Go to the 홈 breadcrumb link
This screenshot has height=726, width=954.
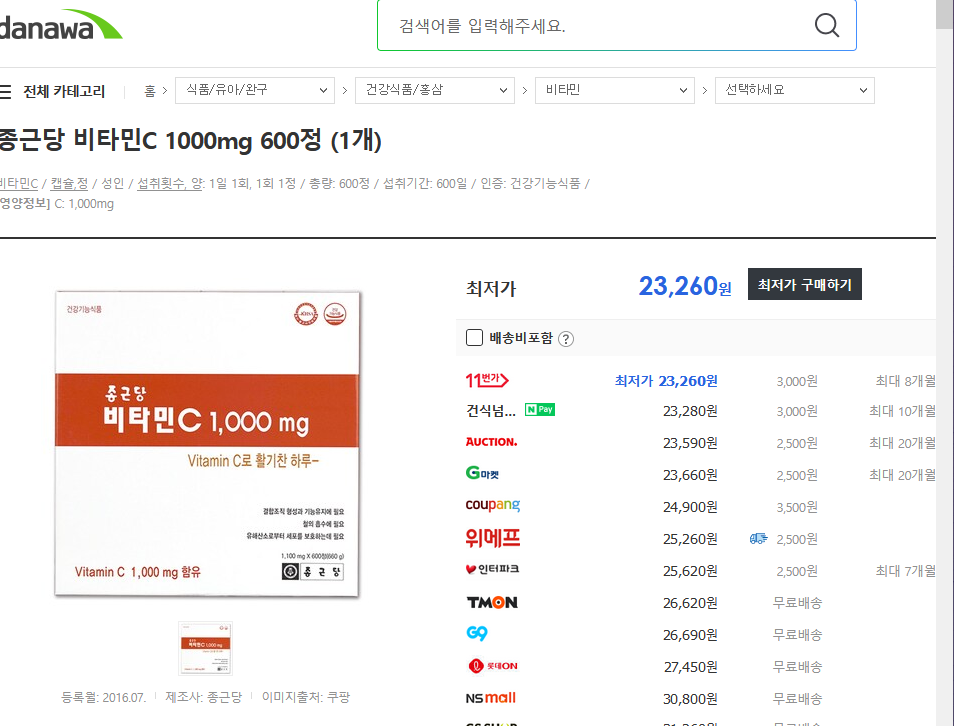150,91
